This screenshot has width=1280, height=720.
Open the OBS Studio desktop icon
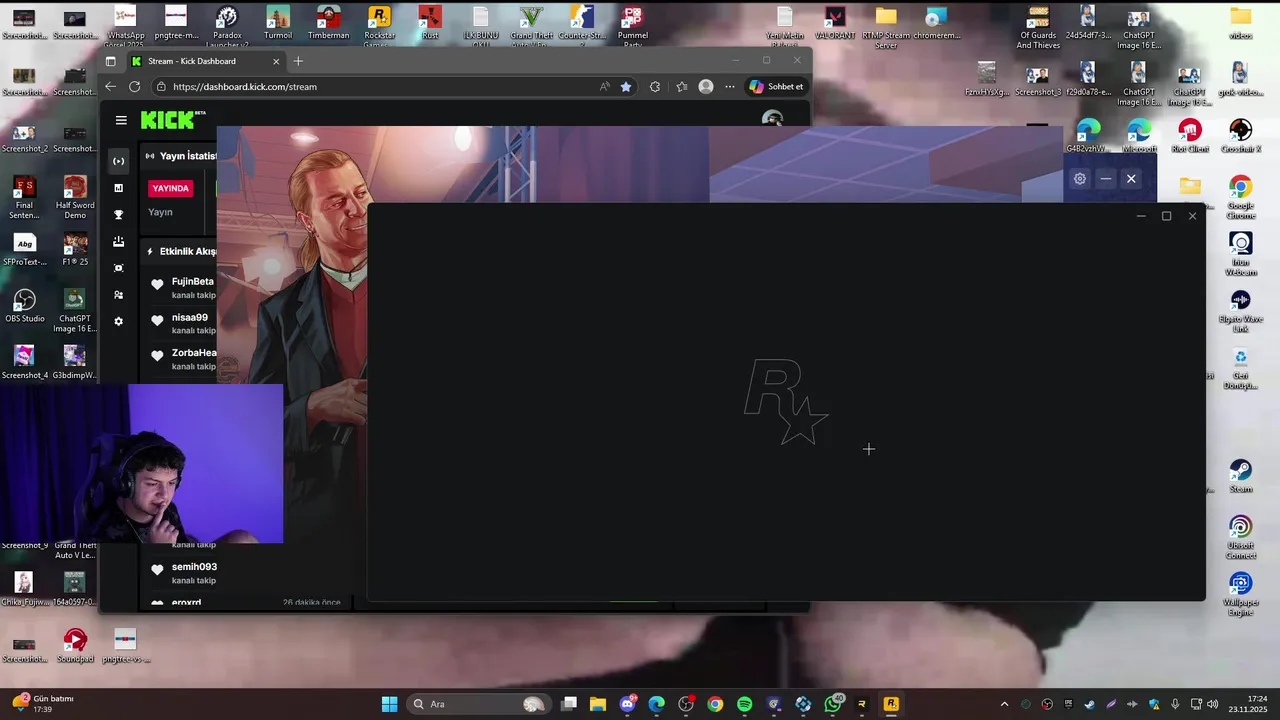(x=24, y=306)
